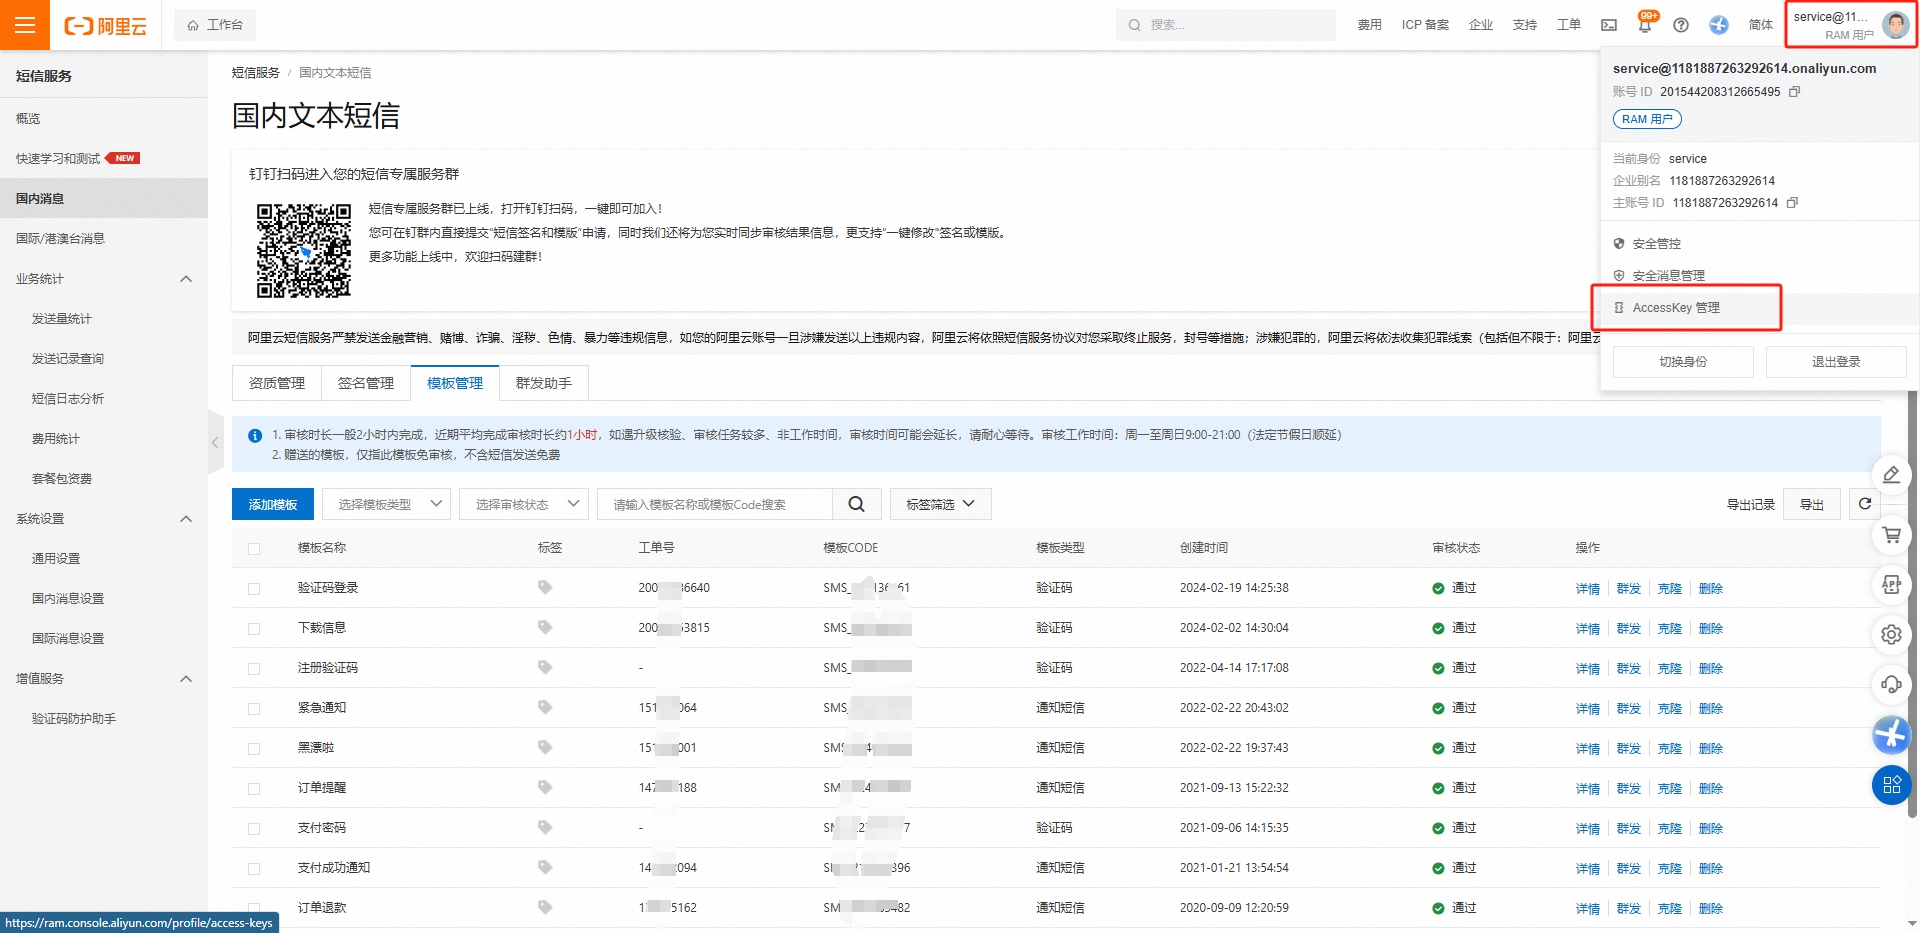Open the 选择模板类型 dropdown

pos(389,504)
